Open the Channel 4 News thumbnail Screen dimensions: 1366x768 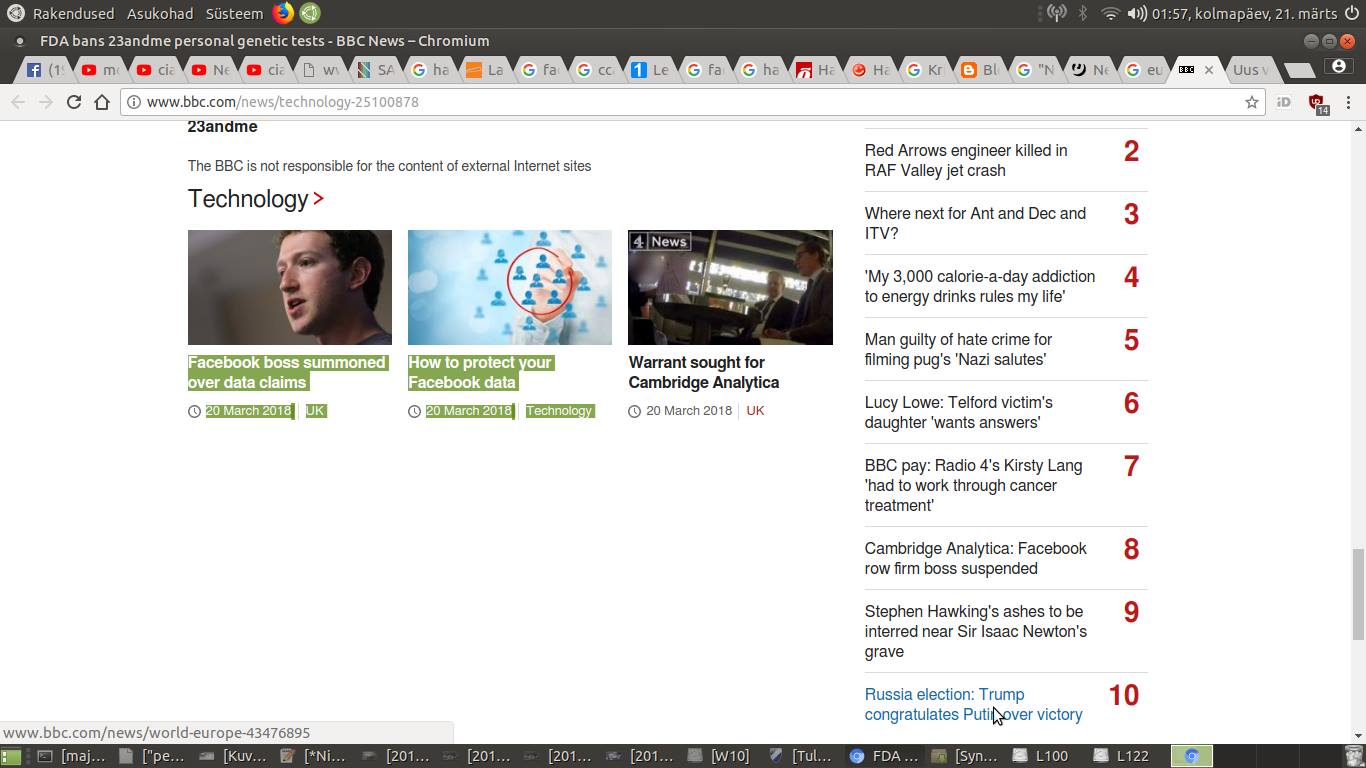click(x=730, y=288)
